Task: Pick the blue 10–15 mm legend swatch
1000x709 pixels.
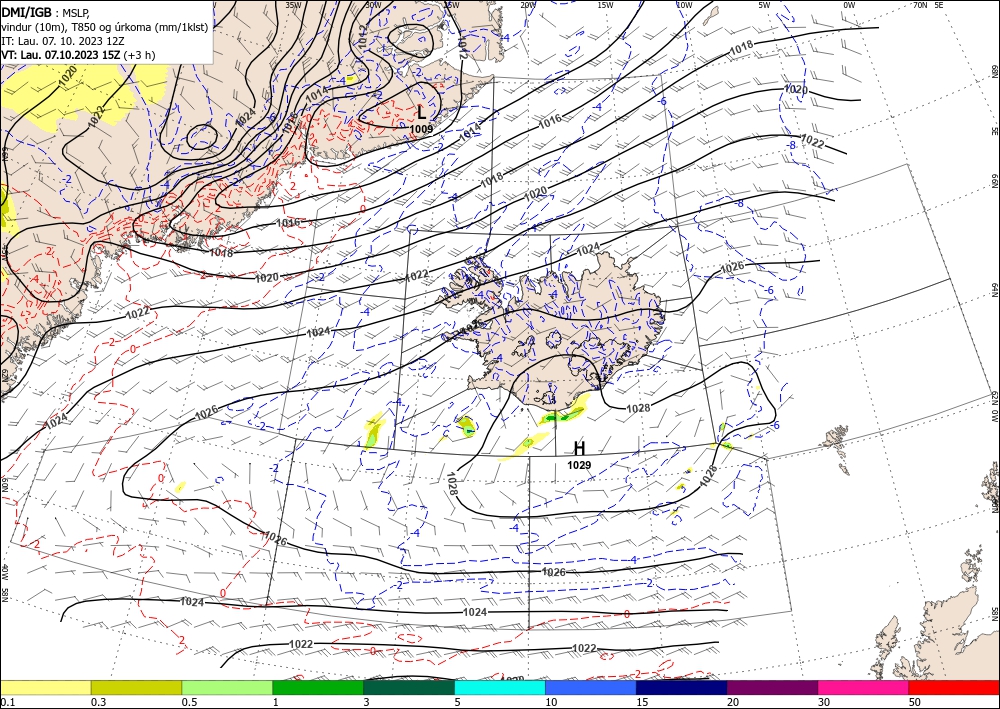Action: point(591,687)
